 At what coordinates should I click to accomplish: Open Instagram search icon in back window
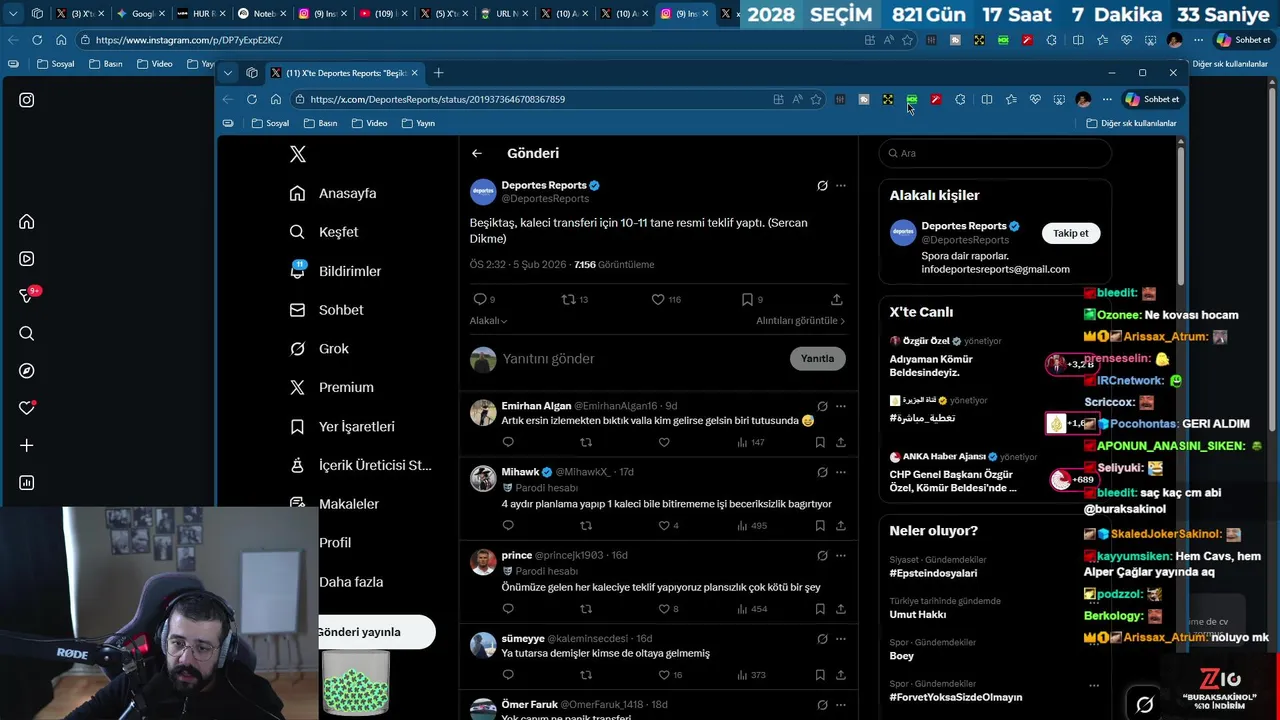click(x=27, y=333)
